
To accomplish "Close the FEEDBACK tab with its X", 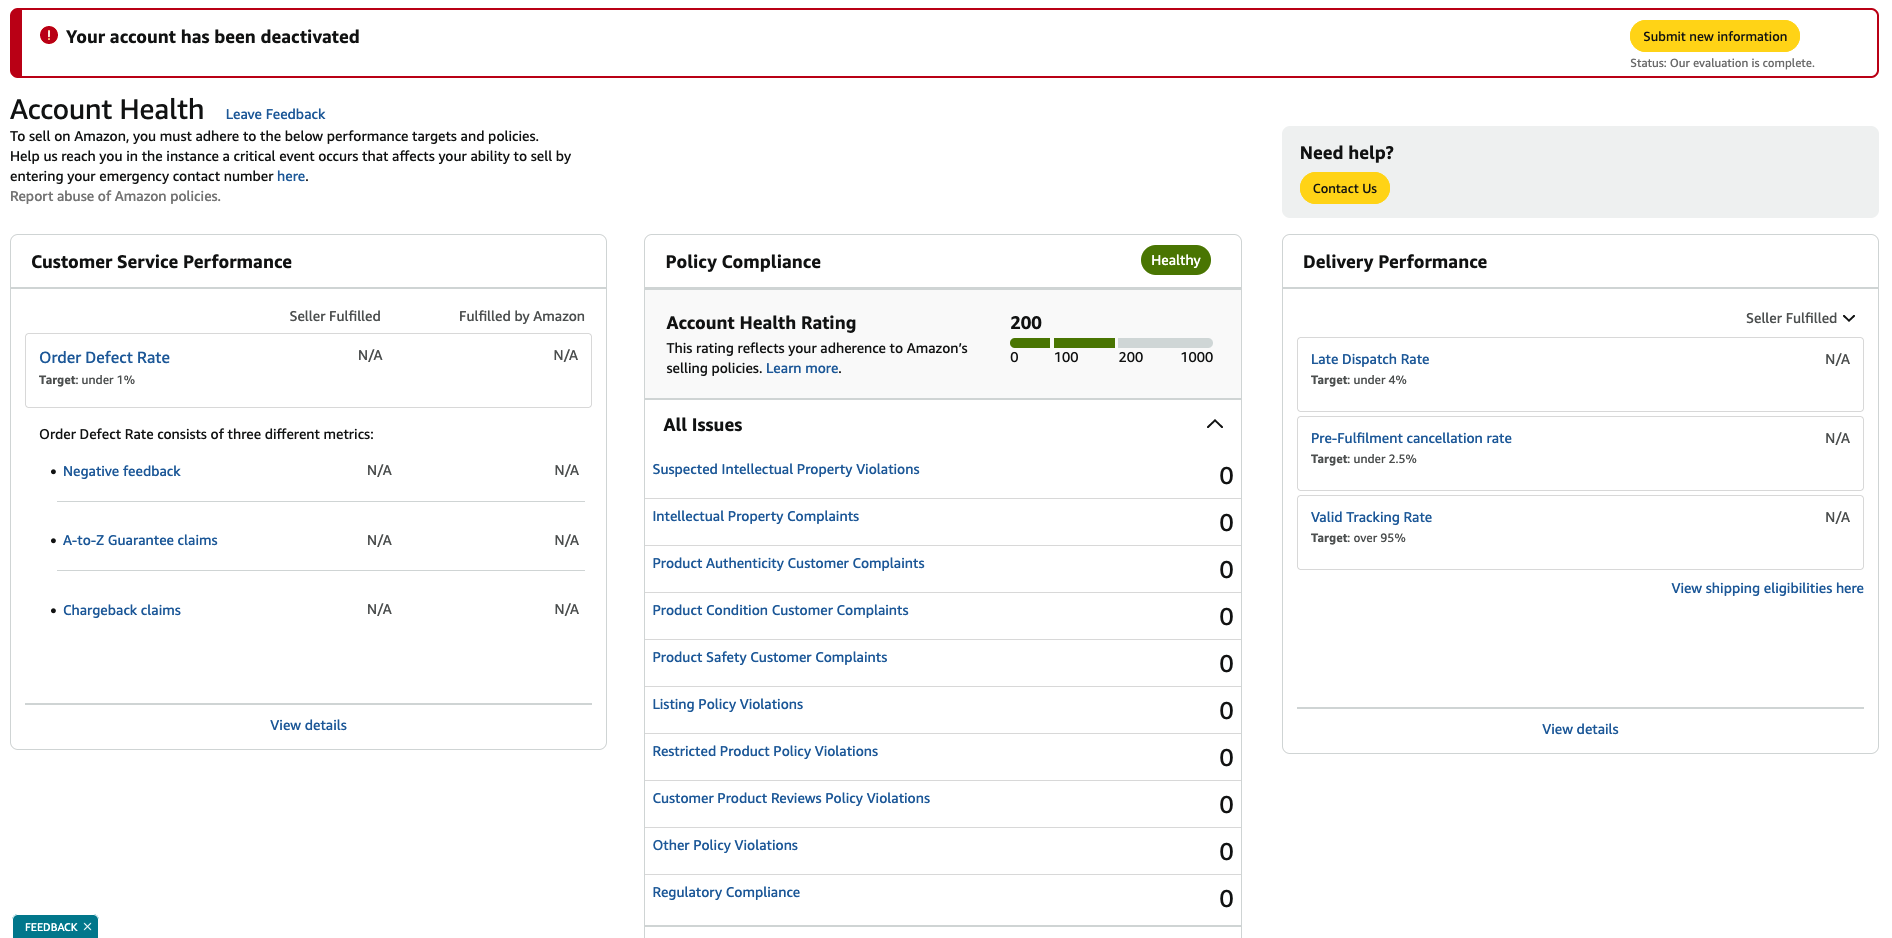I will coord(88,927).
